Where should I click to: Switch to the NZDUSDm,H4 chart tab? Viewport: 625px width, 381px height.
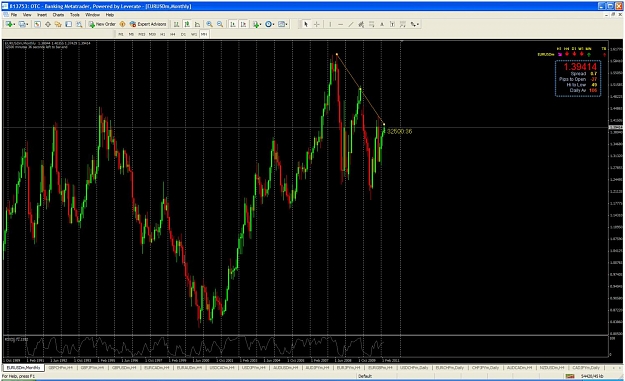click(552, 368)
